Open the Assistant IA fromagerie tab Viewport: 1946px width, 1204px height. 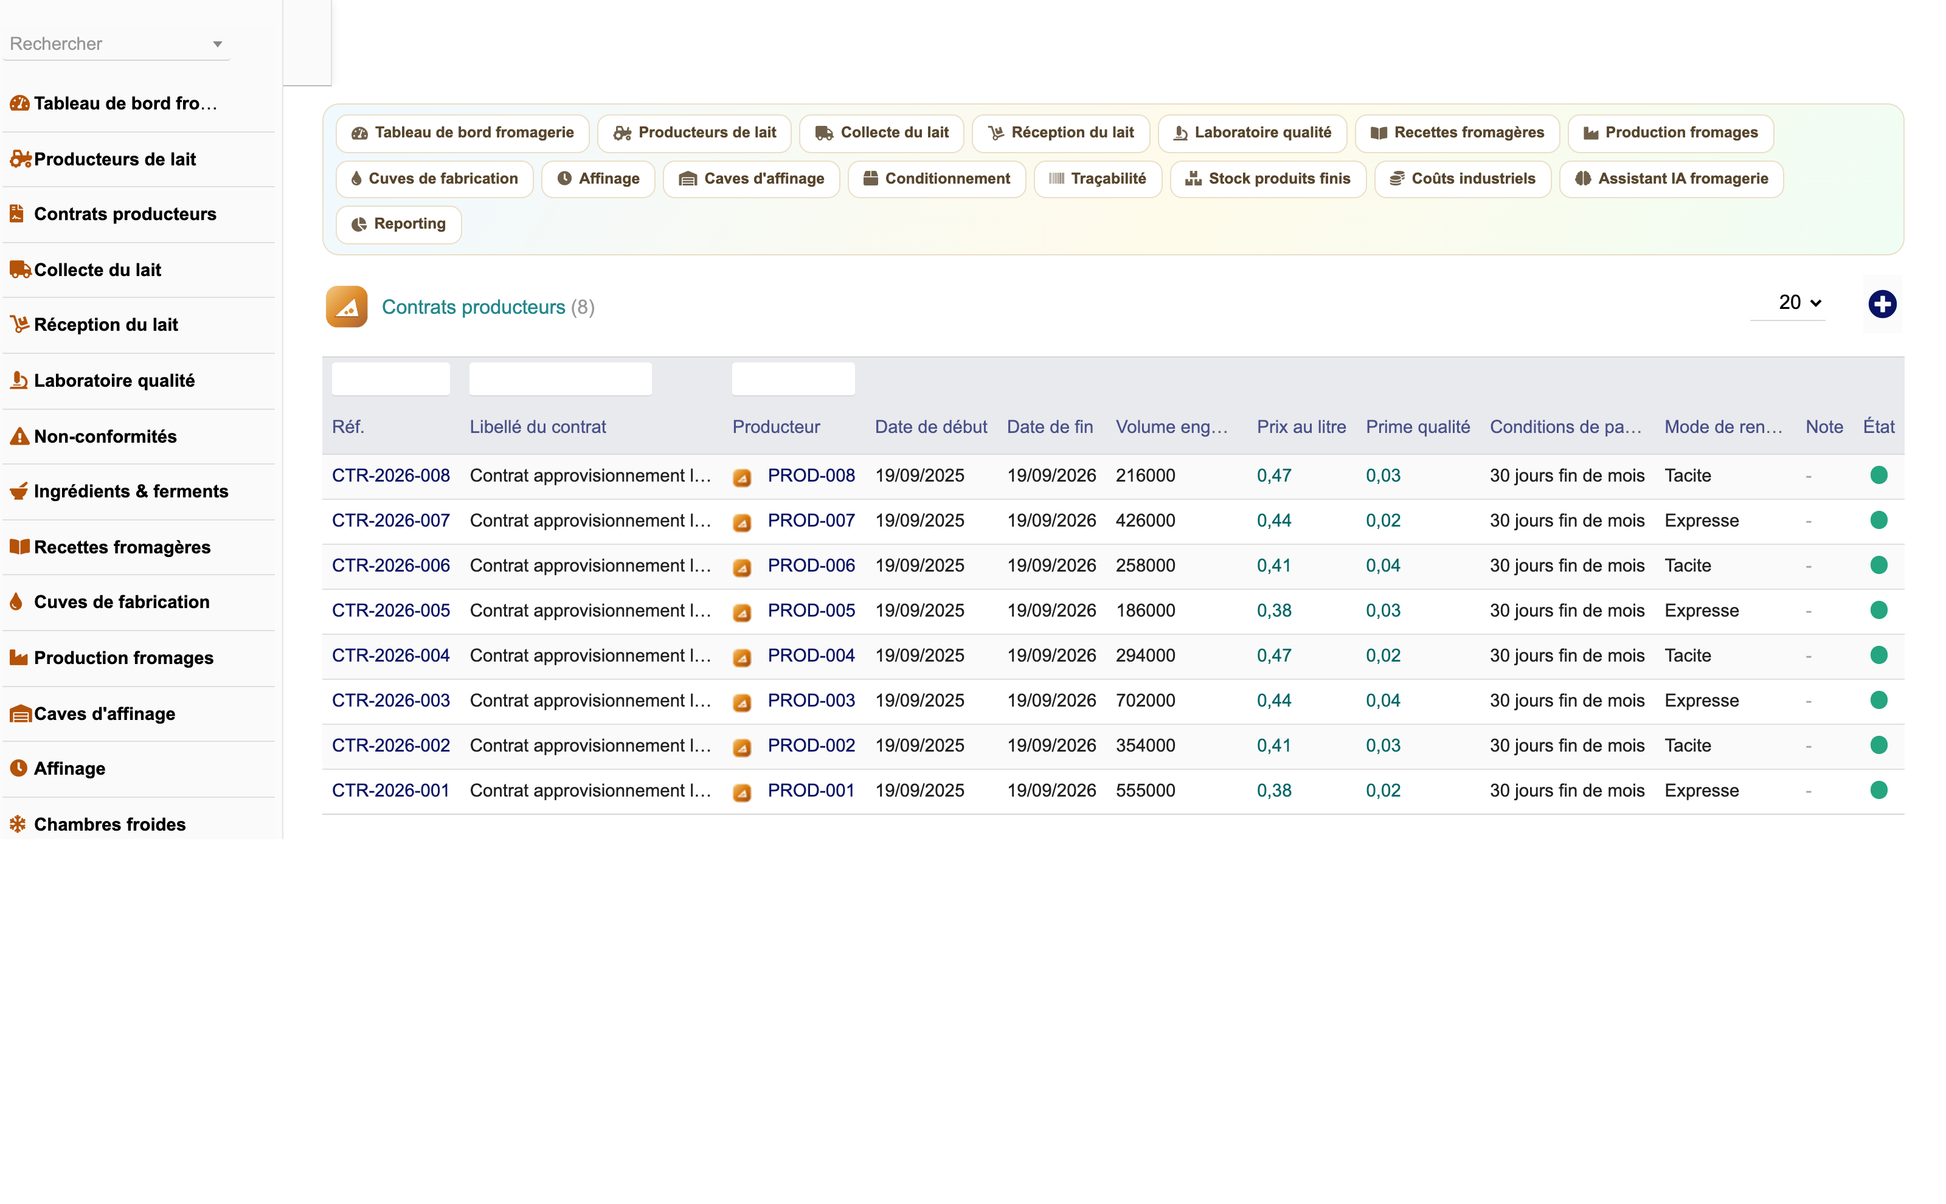coord(1671,179)
